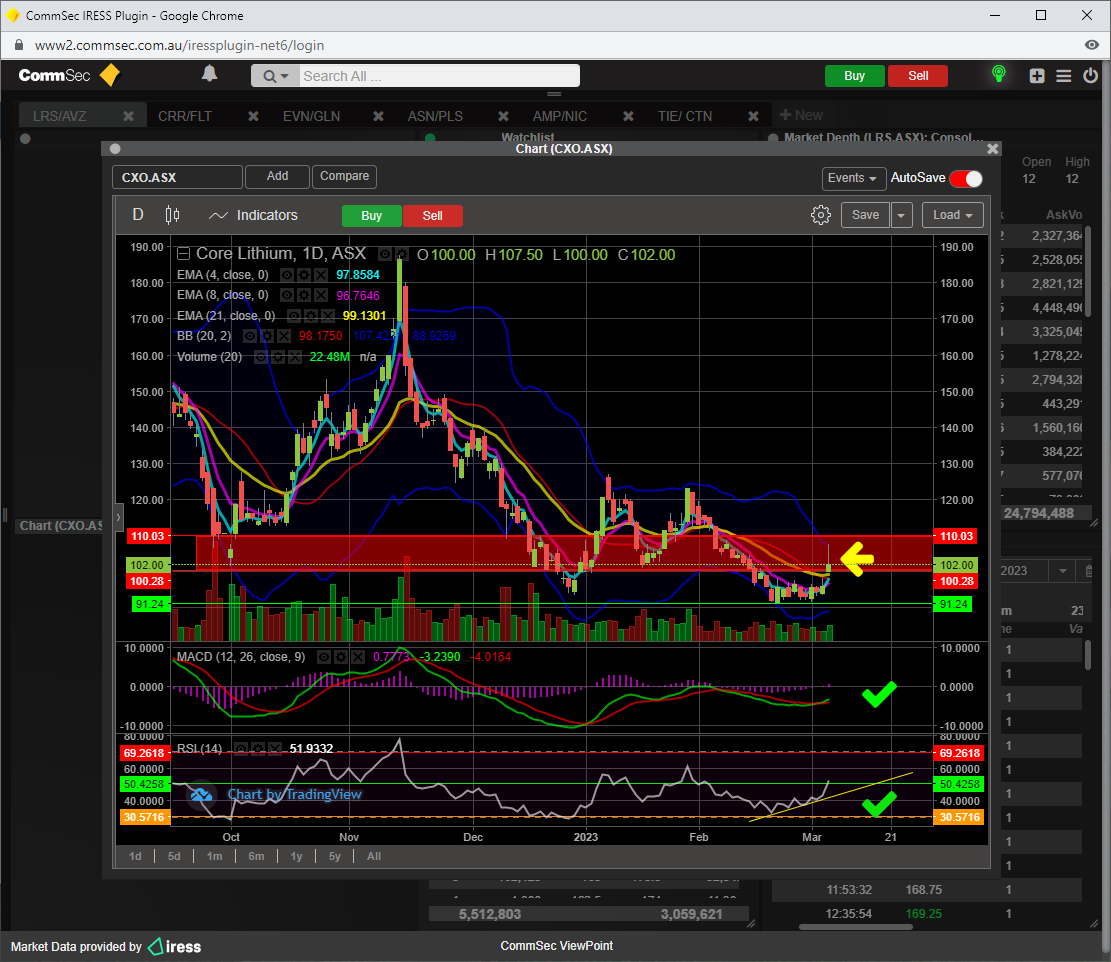Open Core Lithium series settings gear
1111x962 pixels.
pos(402,254)
